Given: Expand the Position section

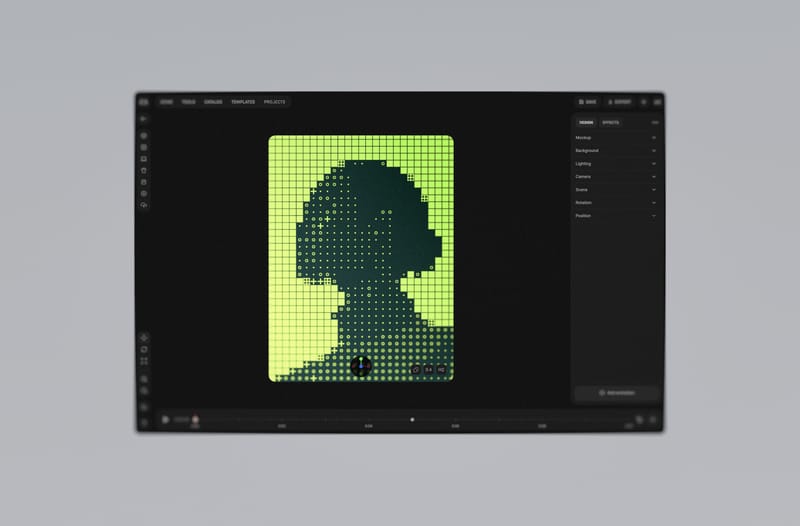Looking at the screenshot, I should tap(616, 216).
